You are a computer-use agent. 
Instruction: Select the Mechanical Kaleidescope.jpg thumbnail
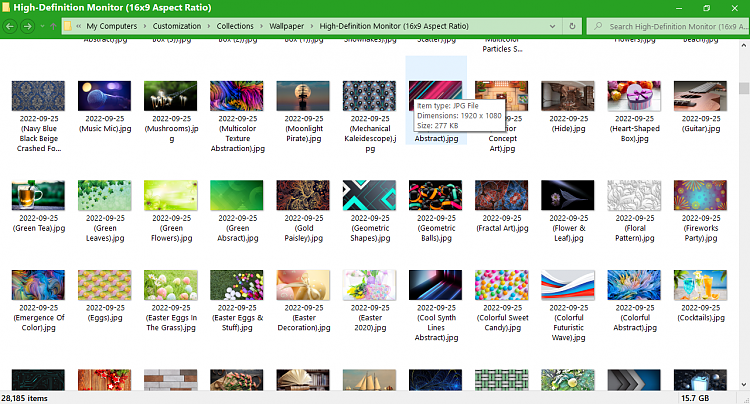(x=369, y=96)
